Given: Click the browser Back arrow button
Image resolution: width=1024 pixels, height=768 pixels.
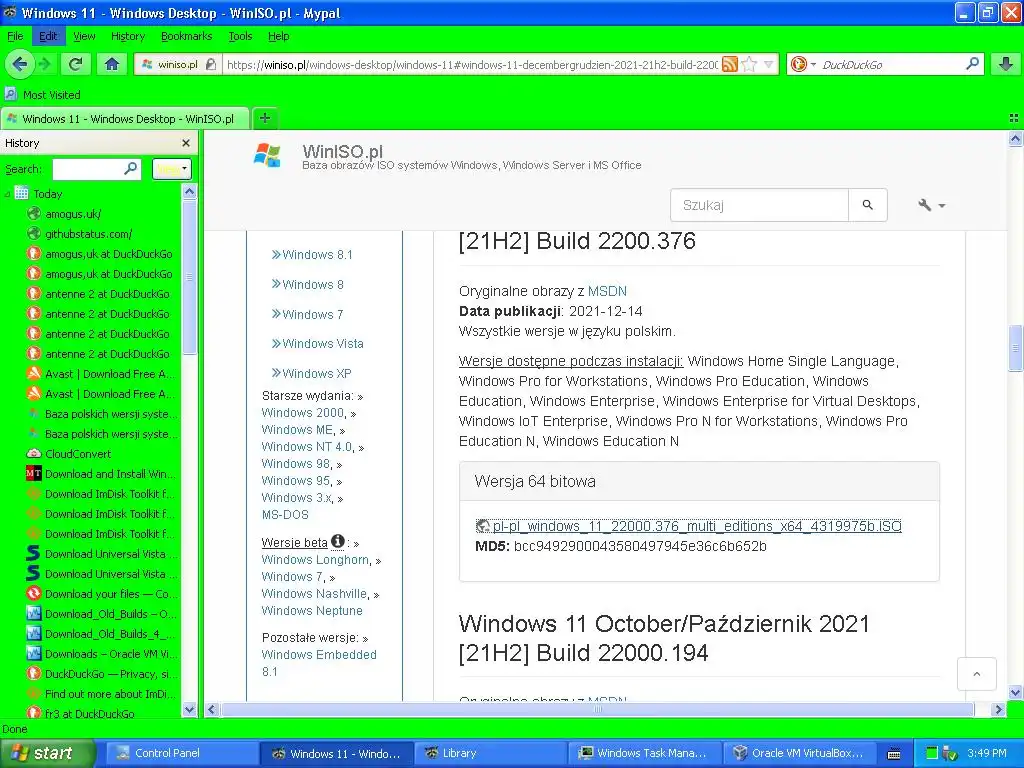Looking at the screenshot, I should pyautogui.click(x=20, y=64).
